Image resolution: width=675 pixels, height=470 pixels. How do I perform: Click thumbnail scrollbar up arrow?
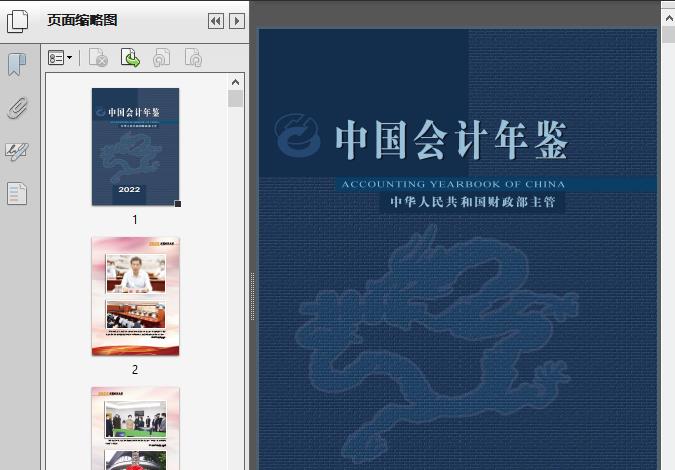pyautogui.click(x=235, y=82)
